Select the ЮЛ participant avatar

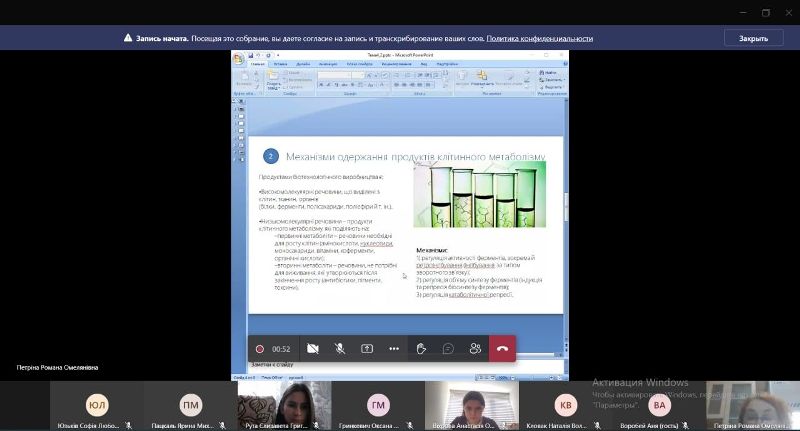(x=97, y=405)
